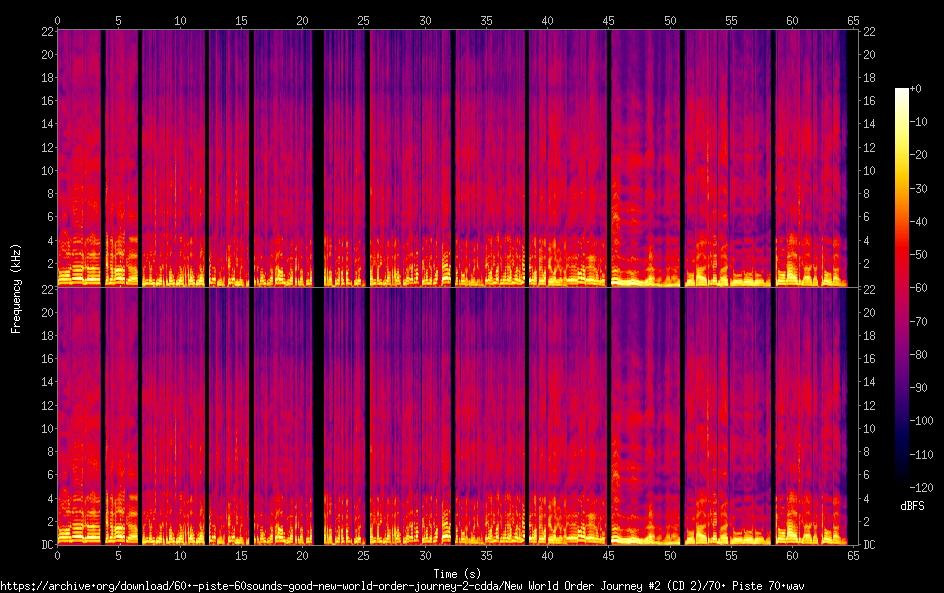944x593 pixels.
Task: Click the 'Frequency (kHz)' axis title
Action: tap(16, 288)
